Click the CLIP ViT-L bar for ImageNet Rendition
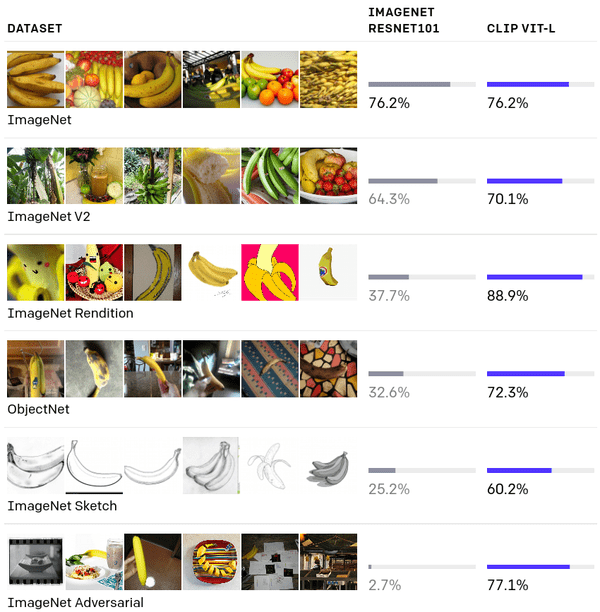This screenshot has width=600, height=612. click(x=534, y=277)
